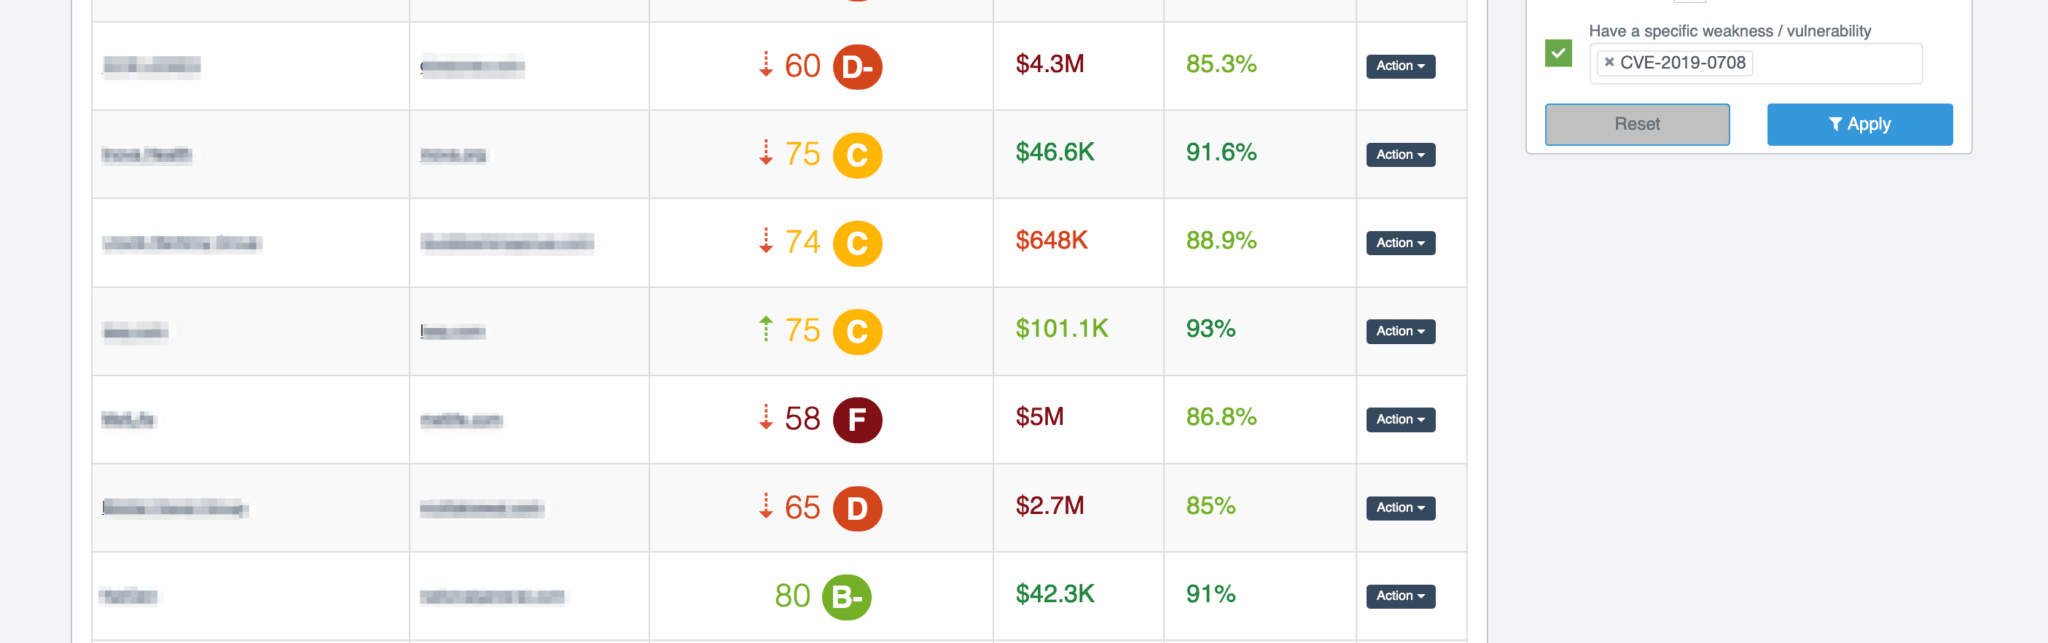Click the 91.6% compliance value
Image resolution: width=2048 pixels, height=643 pixels.
(x=1220, y=153)
